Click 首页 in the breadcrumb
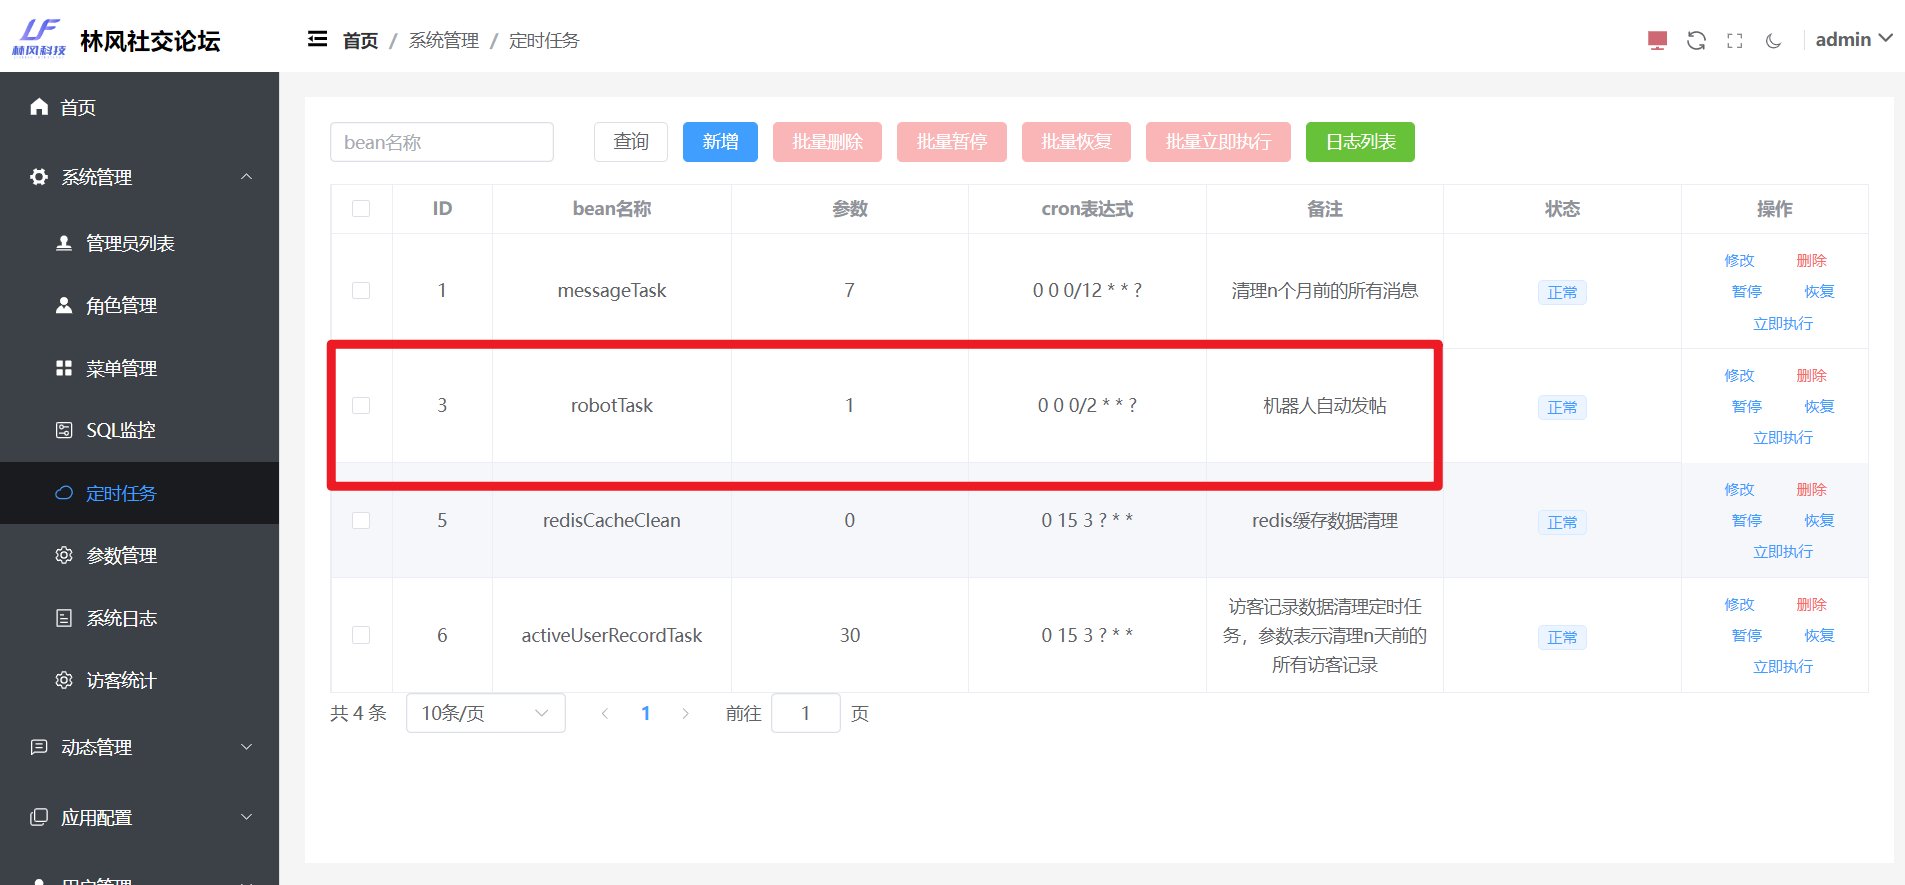 coord(360,40)
